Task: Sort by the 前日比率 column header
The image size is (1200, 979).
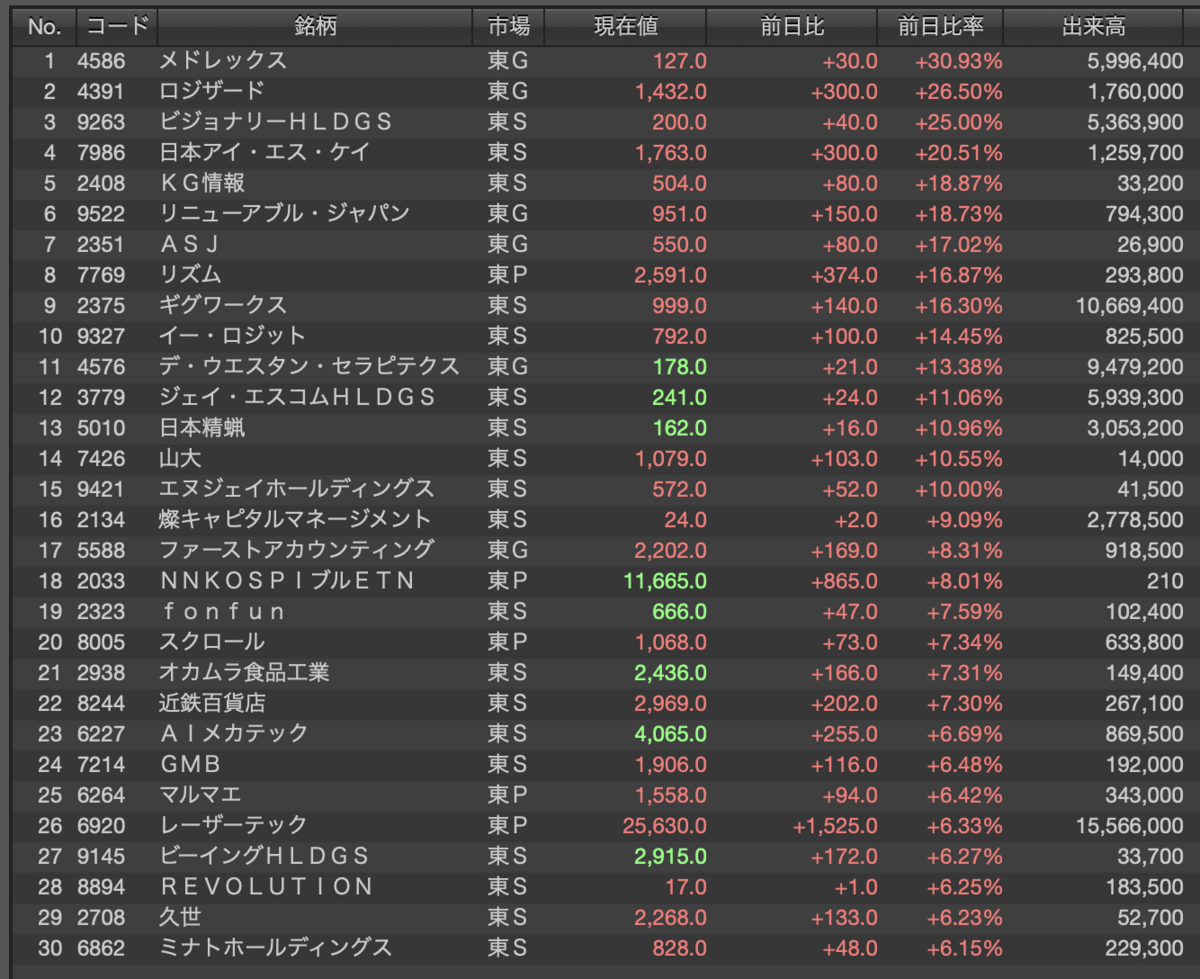Action: 940,27
